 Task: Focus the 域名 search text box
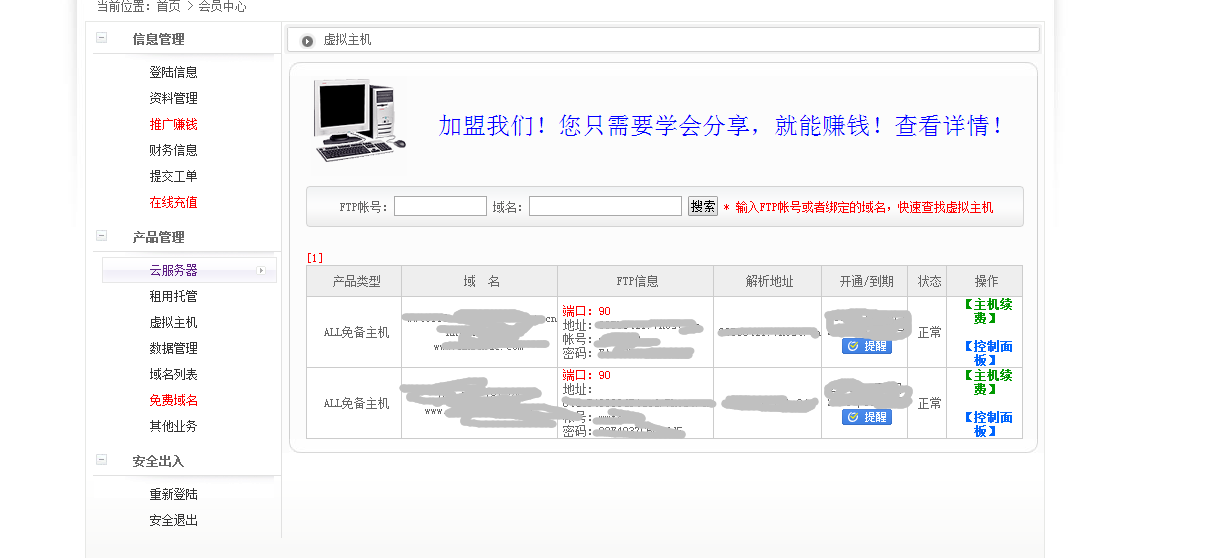point(605,206)
